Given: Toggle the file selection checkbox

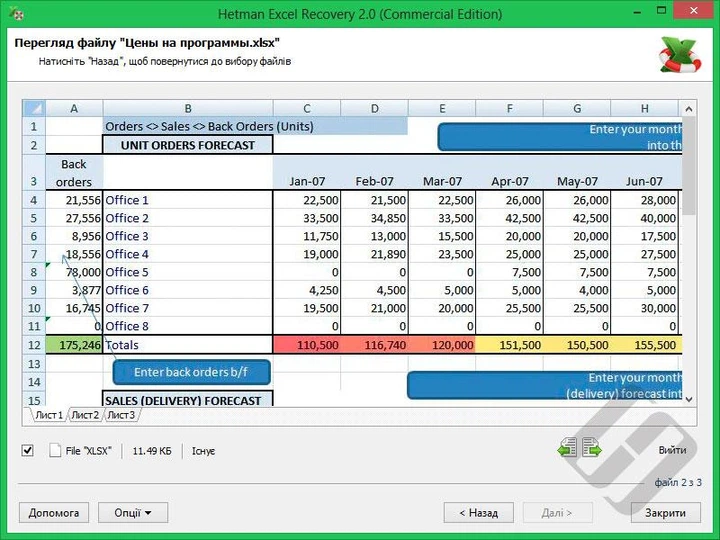Looking at the screenshot, I should [x=28, y=450].
